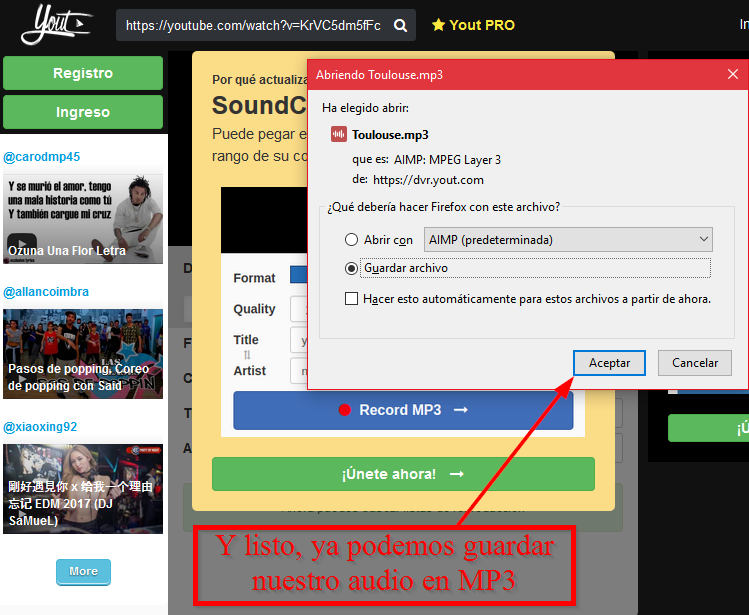
Task: Click the Toulouse.mp3 audio file icon
Action: 339,134
